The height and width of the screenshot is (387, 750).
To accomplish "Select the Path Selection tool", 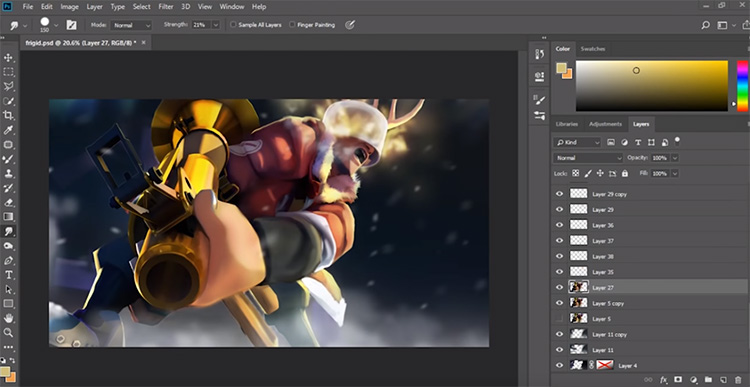I will pos(8,289).
